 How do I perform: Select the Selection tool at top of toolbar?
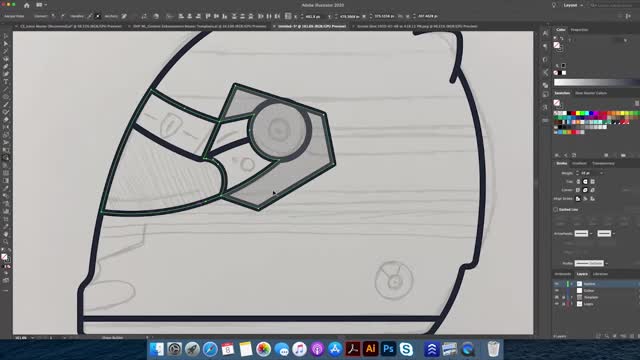tap(6, 36)
